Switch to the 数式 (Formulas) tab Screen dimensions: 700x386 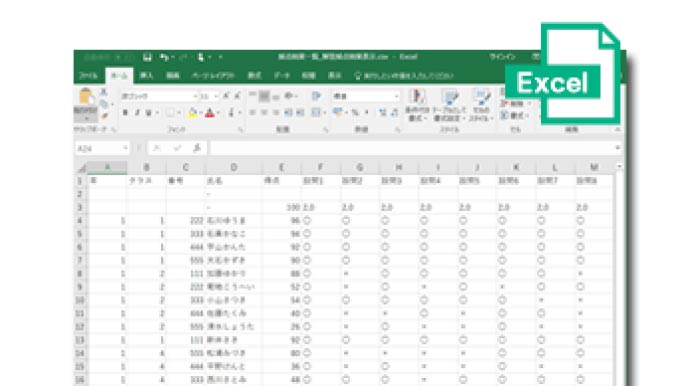pos(254,76)
